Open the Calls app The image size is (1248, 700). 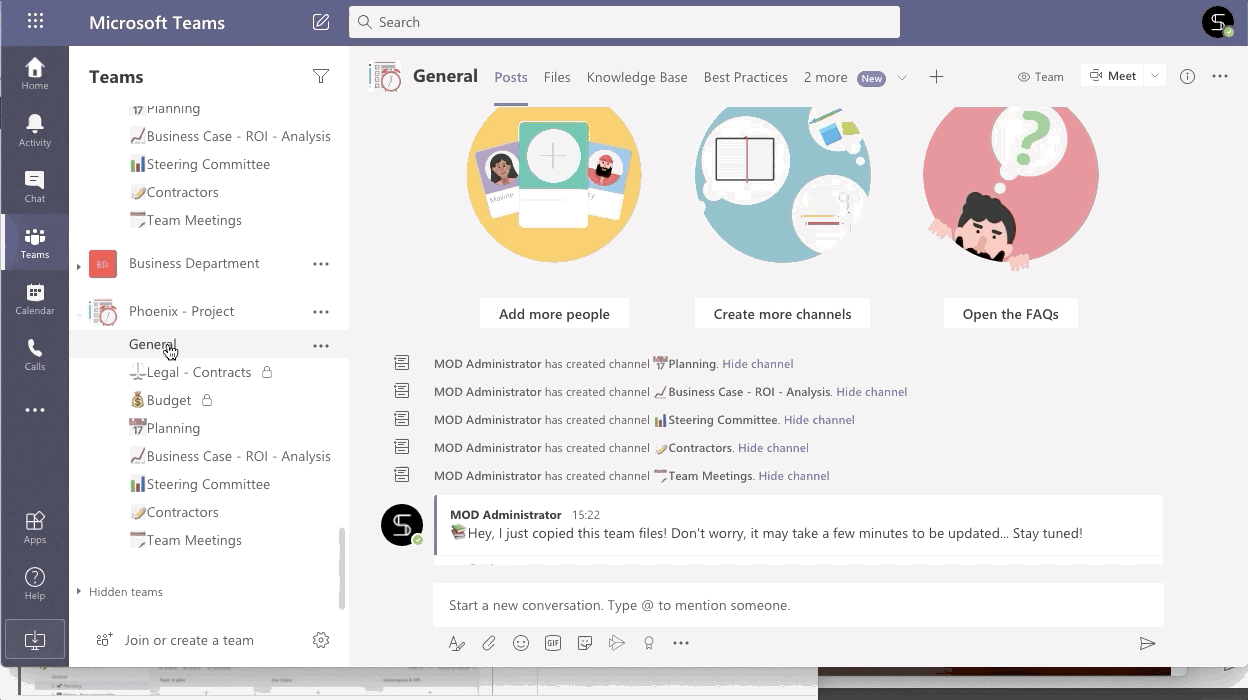[x=35, y=354]
